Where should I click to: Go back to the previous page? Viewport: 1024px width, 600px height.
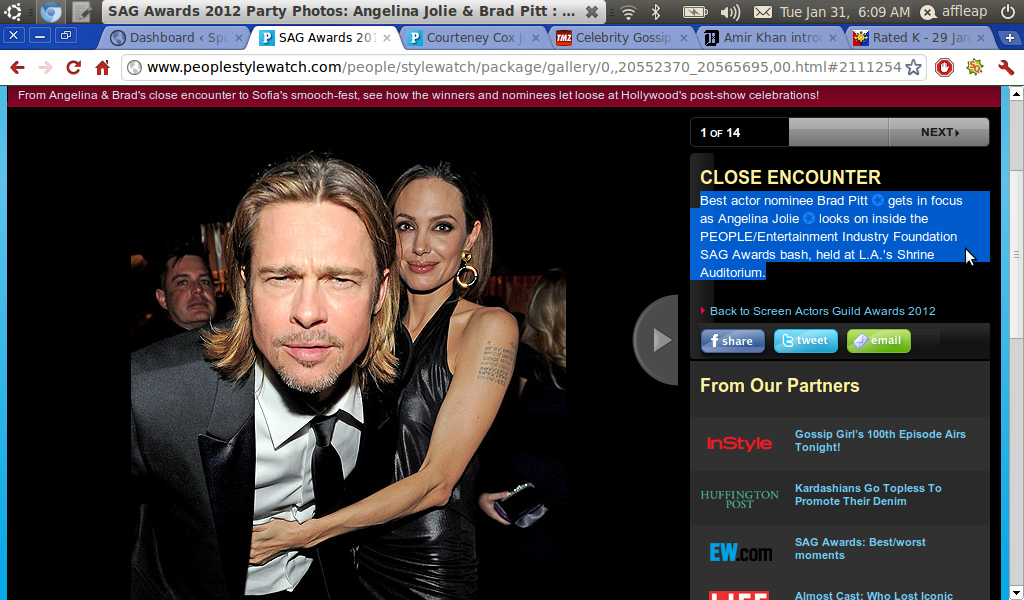tap(18, 67)
